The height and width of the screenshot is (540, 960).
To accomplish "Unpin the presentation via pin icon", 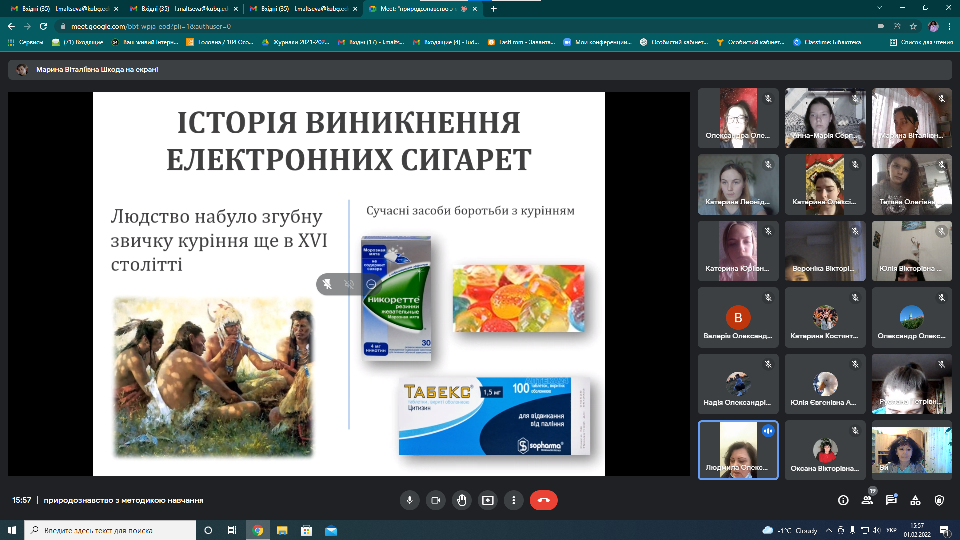I will point(328,284).
